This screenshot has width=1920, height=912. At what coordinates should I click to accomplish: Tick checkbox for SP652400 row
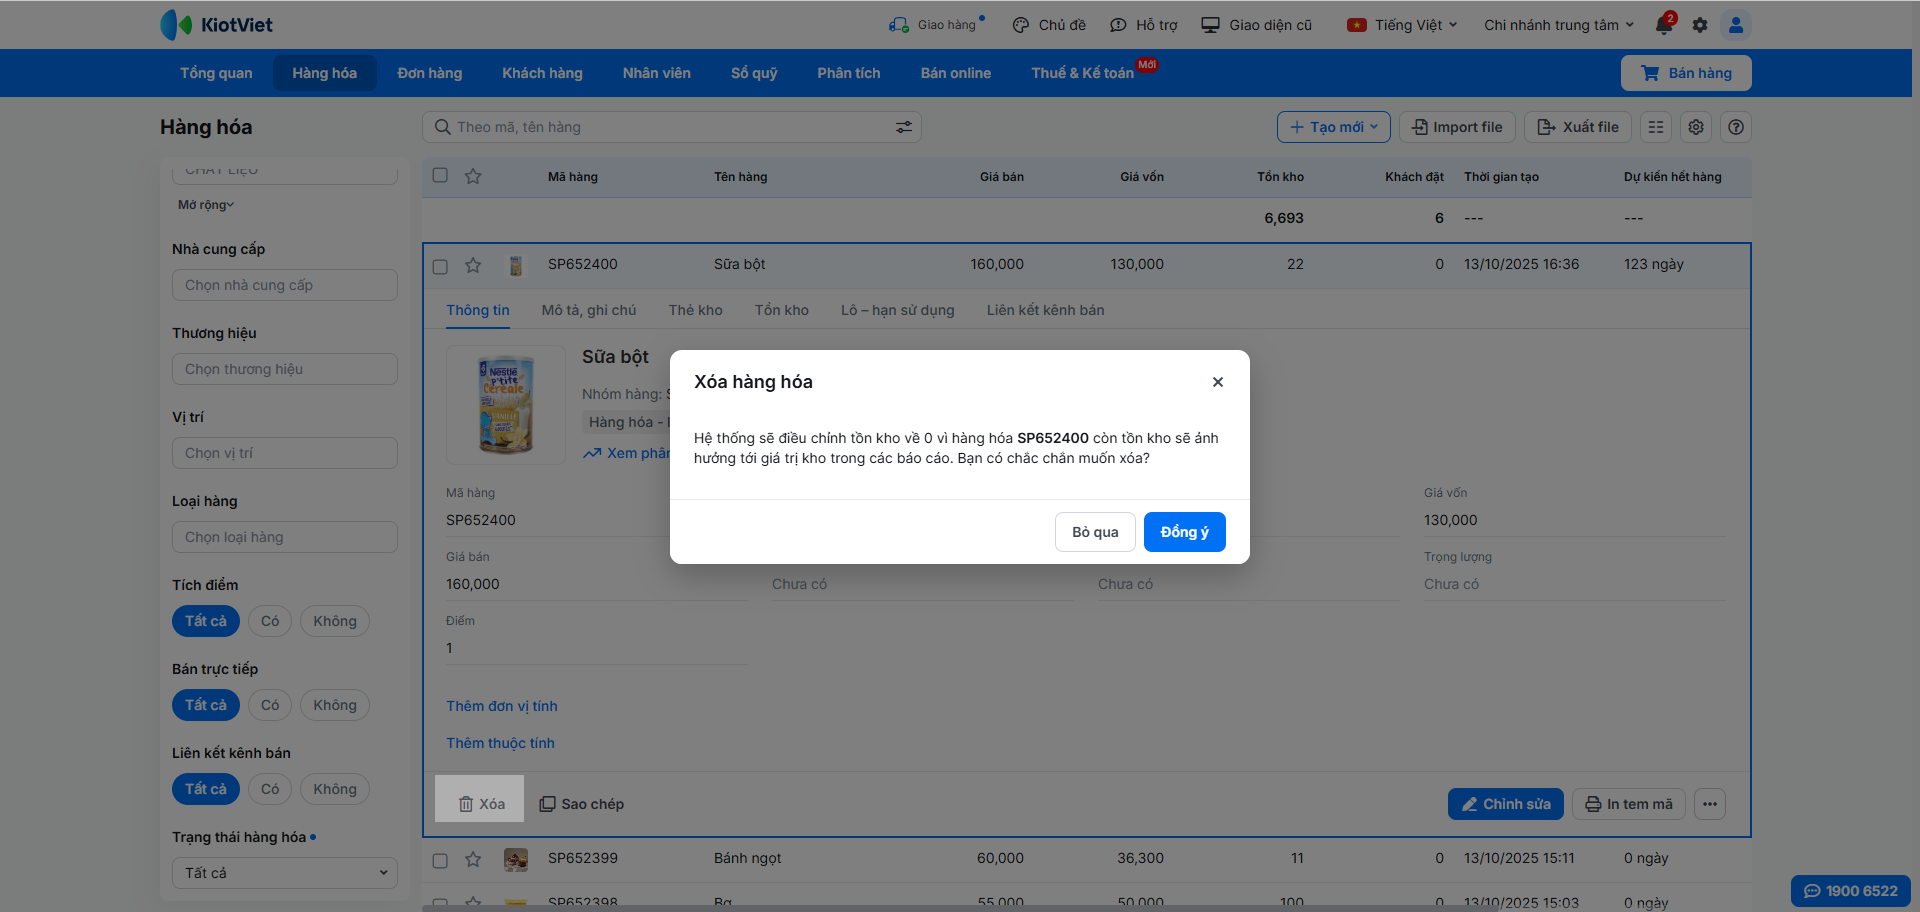point(440,266)
